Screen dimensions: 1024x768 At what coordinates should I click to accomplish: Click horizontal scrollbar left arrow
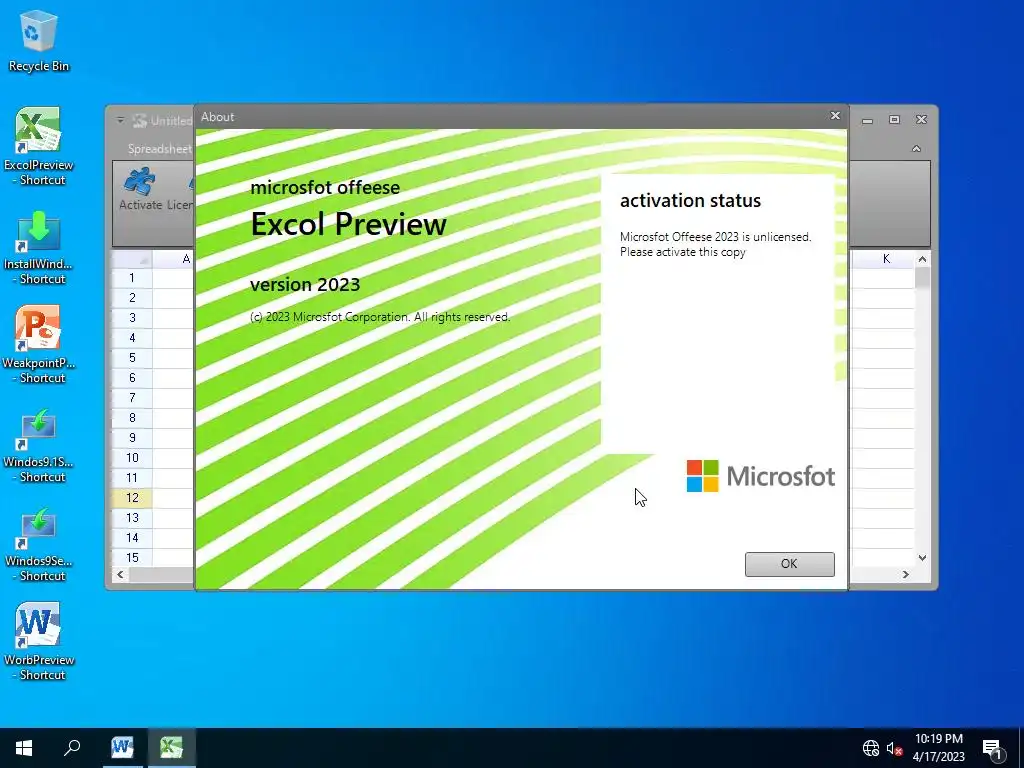[x=120, y=574]
